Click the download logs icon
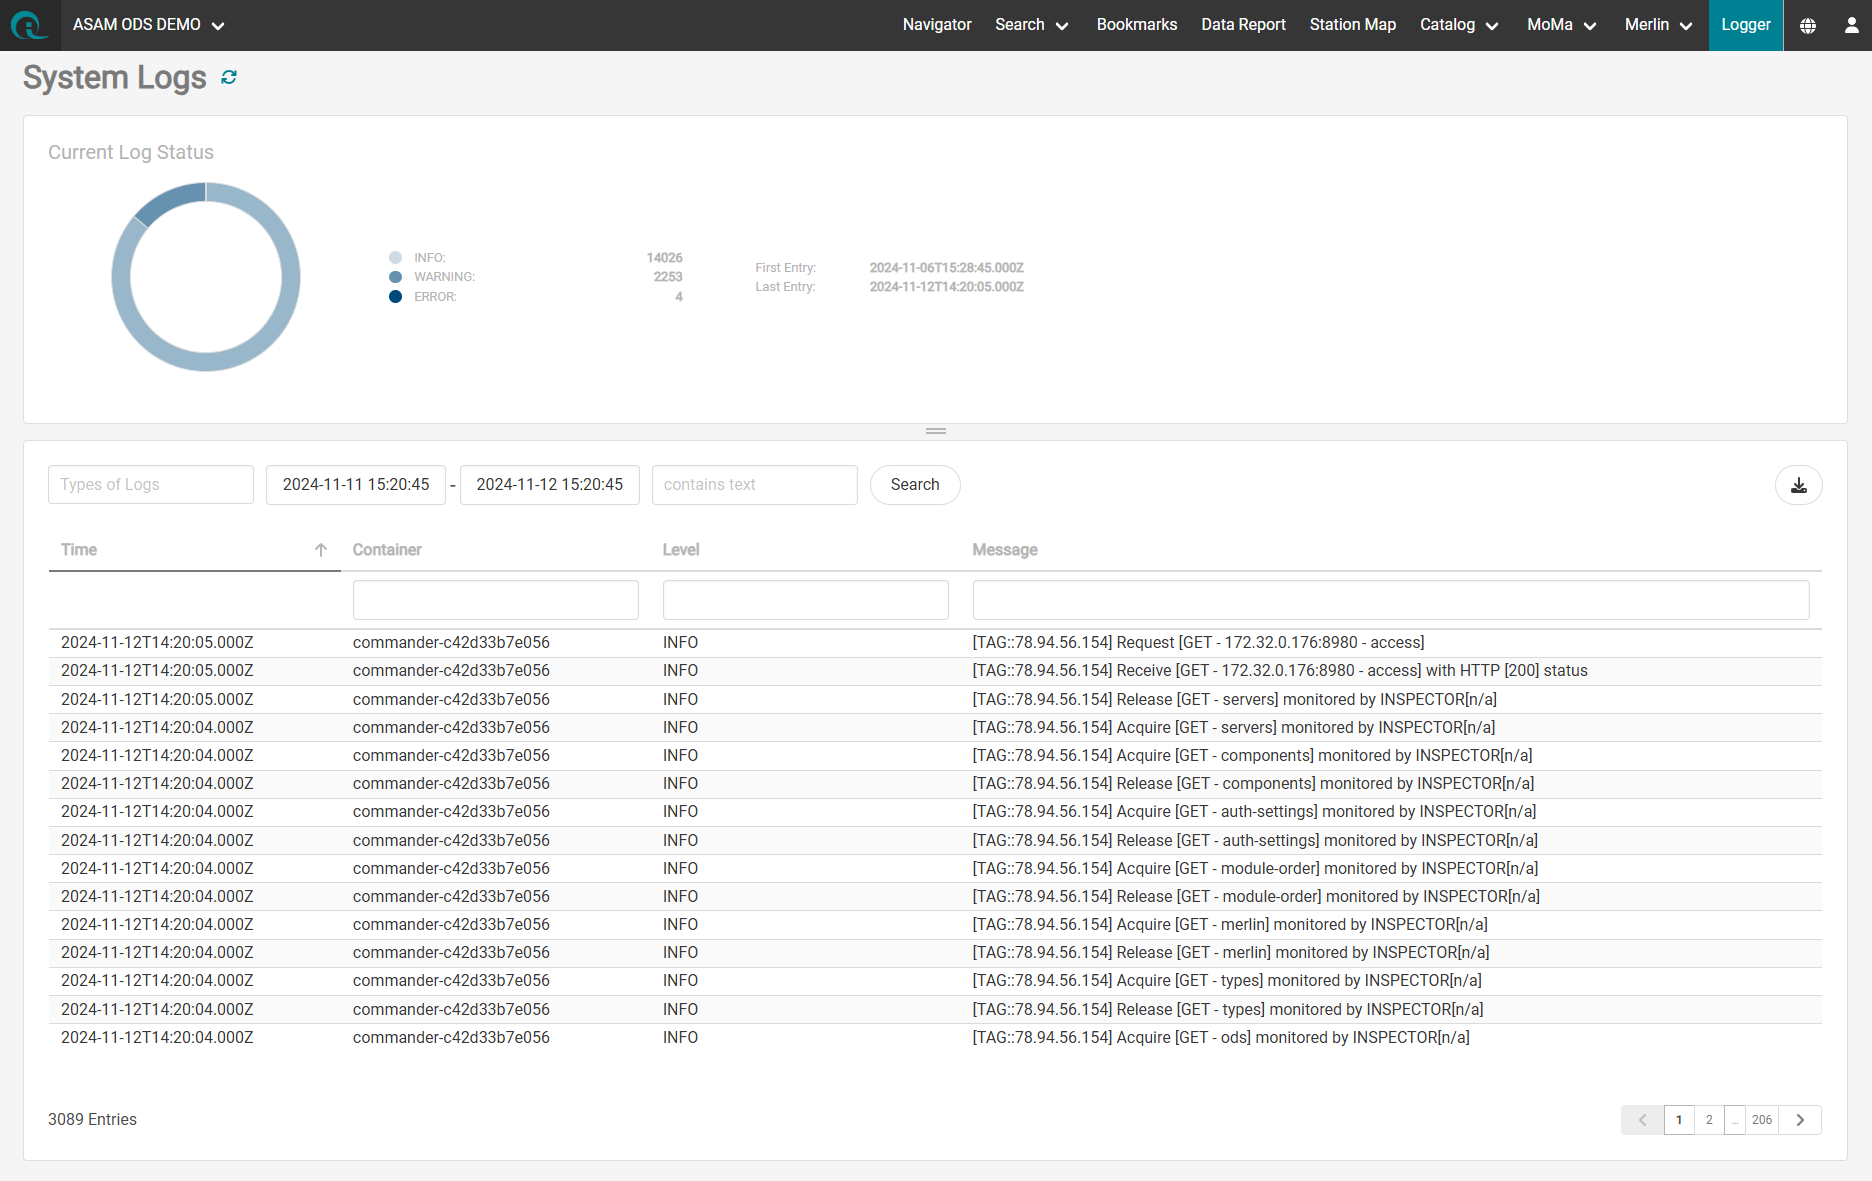Screen dimensions: 1872x1181 point(1798,485)
